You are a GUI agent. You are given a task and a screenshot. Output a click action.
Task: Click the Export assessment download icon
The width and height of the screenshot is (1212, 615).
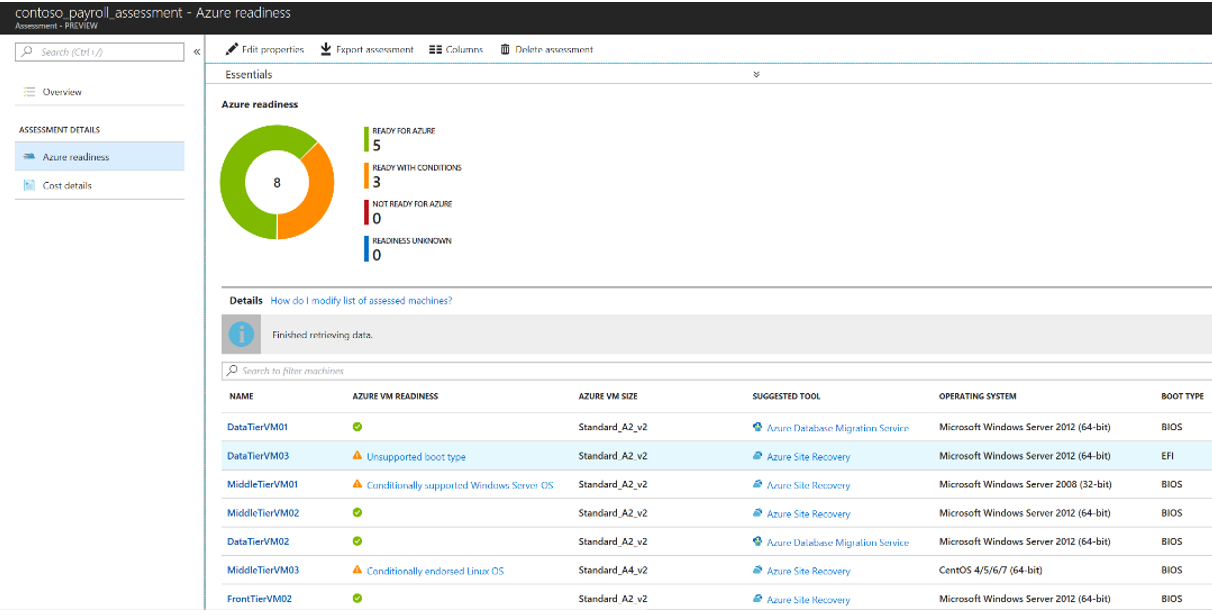(x=325, y=49)
